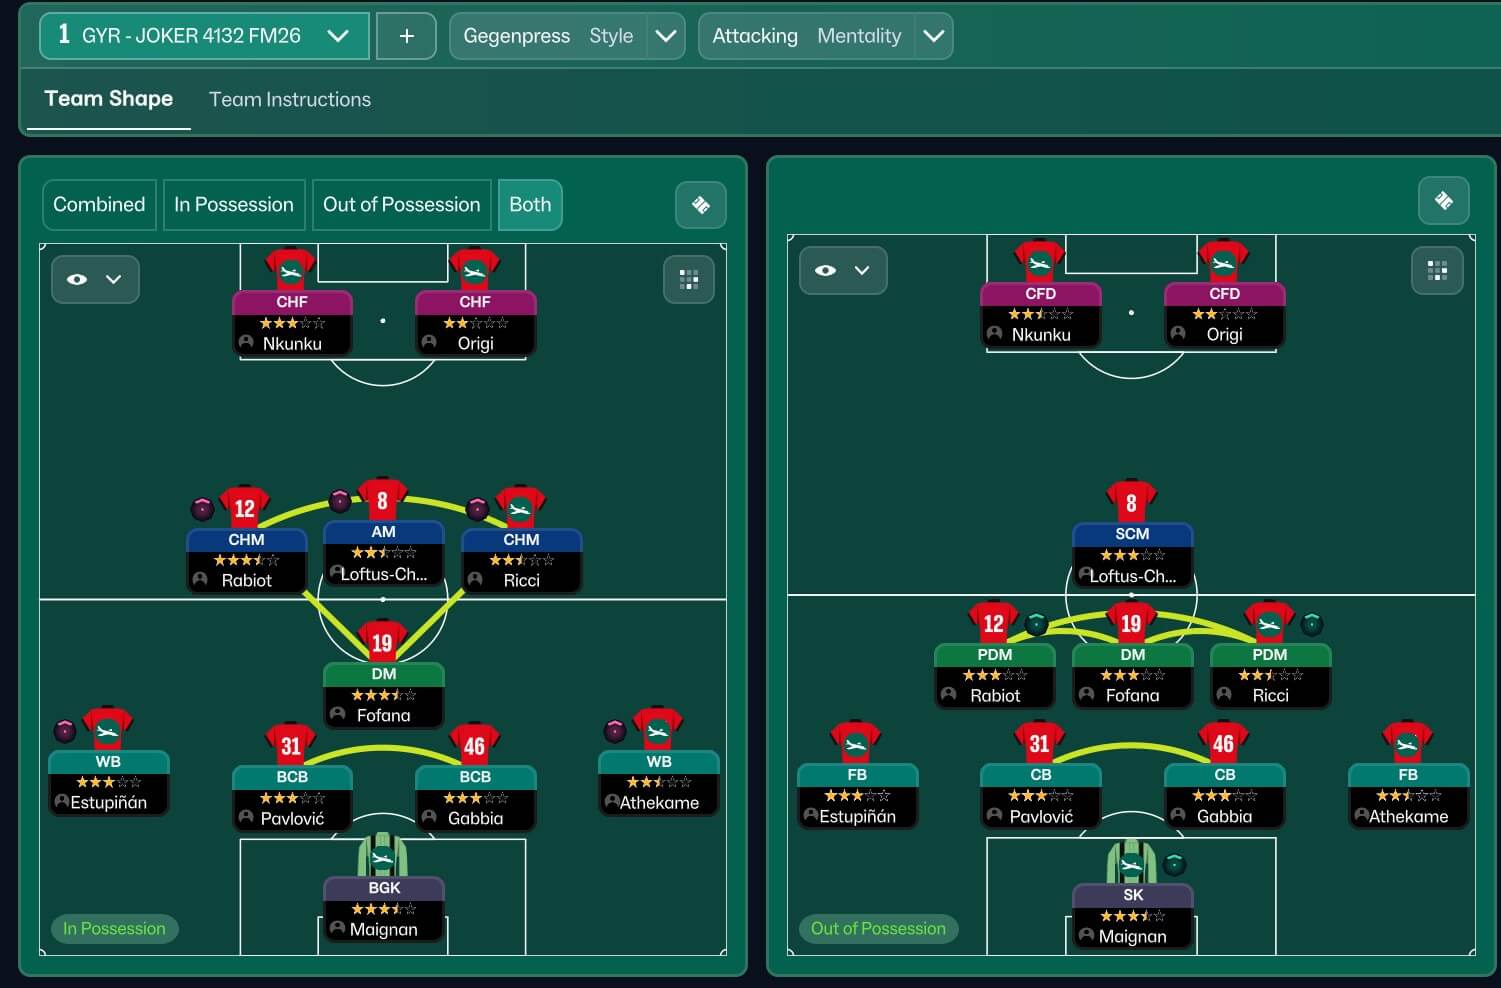The height and width of the screenshot is (988, 1501).
Task: Switch to Combined view
Action: pos(99,205)
